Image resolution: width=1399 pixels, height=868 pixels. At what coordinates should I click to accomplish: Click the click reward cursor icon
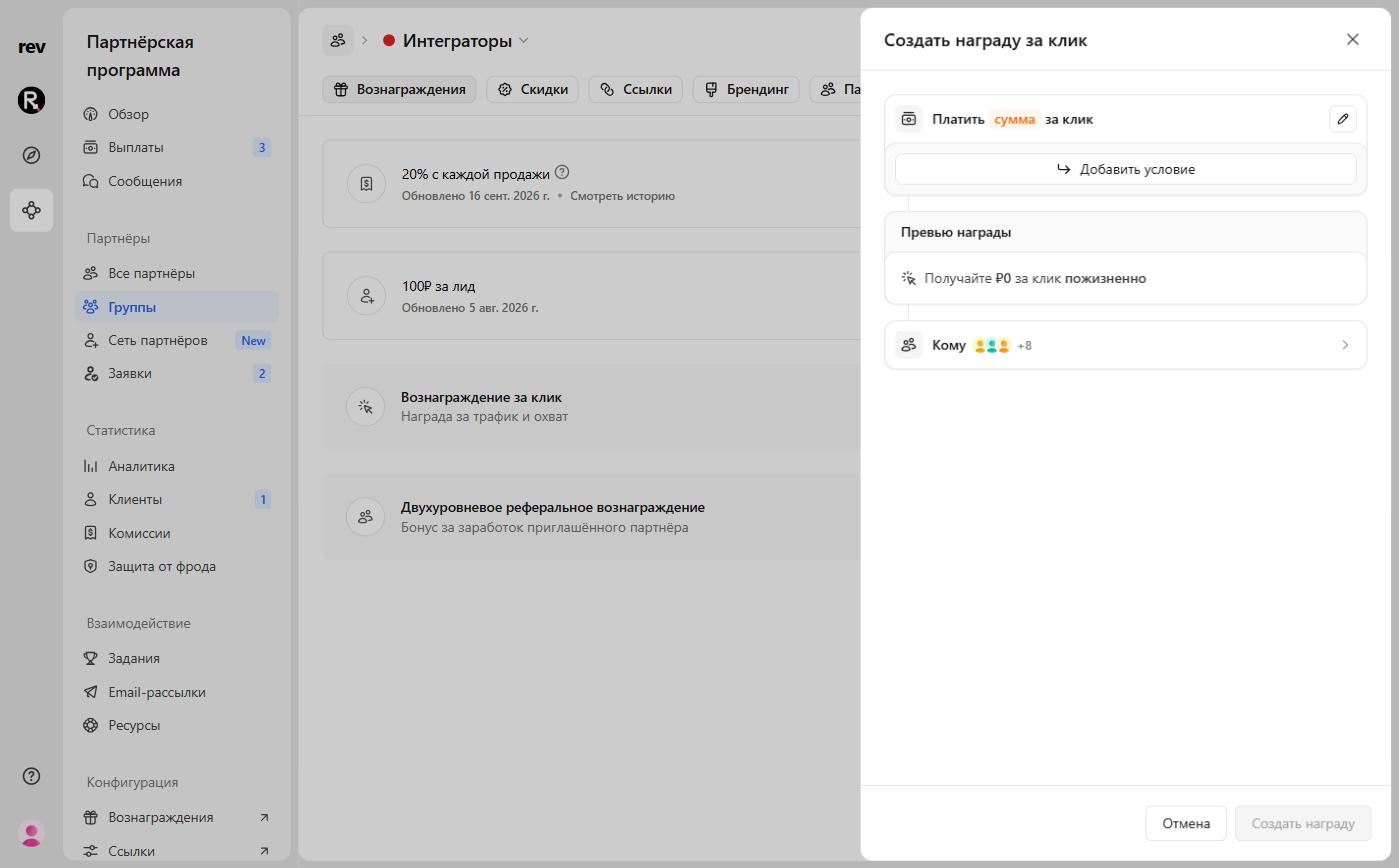click(x=366, y=407)
